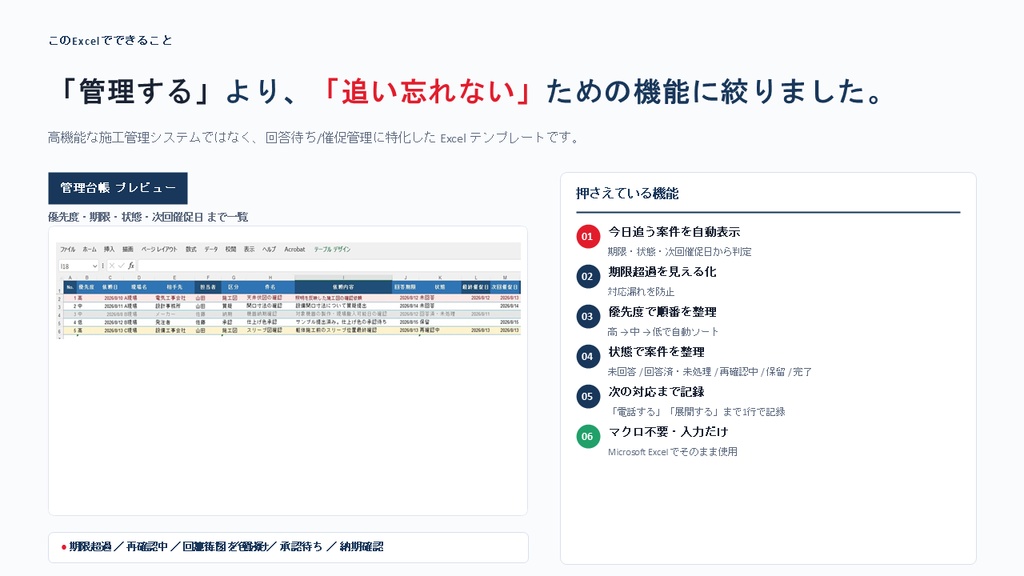Image resolution: width=1024 pixels, height=576 pixels.
Task: Click the red 追い忘れない headline text
Action: pos(428,91)
